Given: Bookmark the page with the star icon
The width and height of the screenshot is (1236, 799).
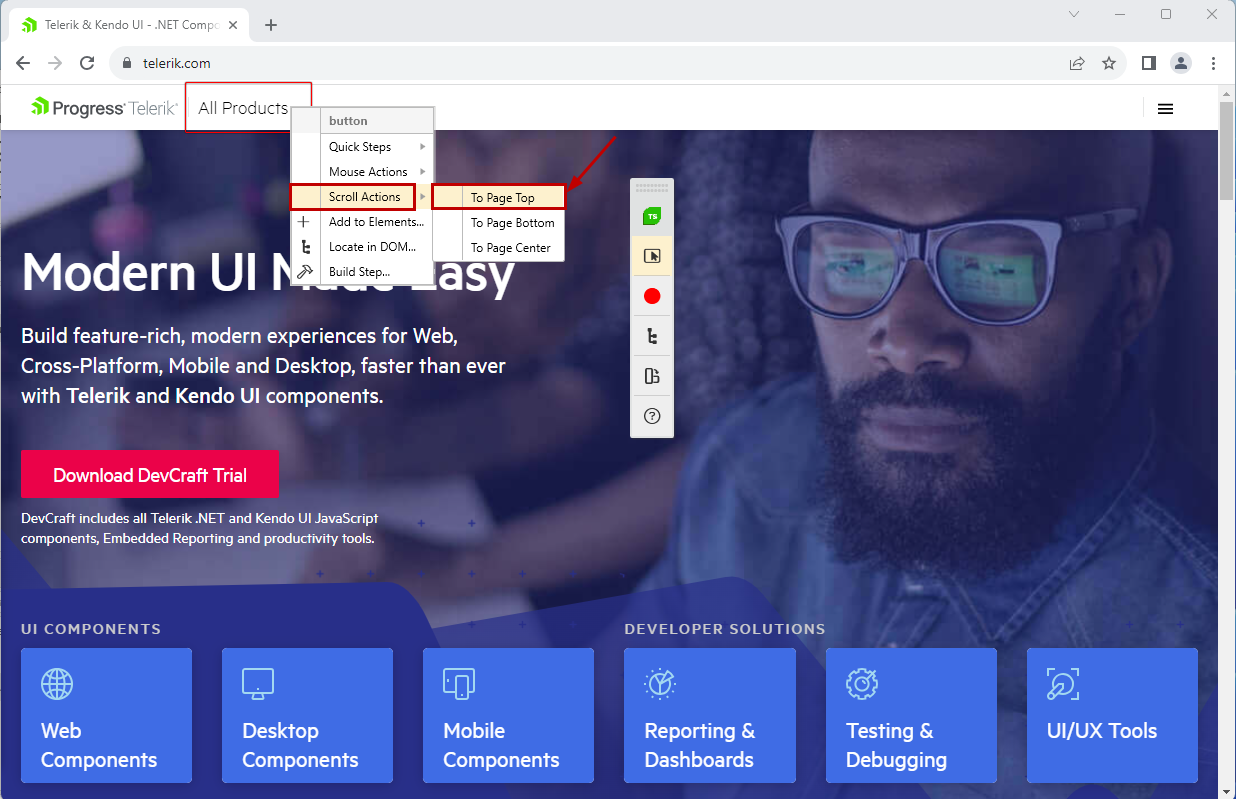Looking at the screenshot, I should (1109, 63).
